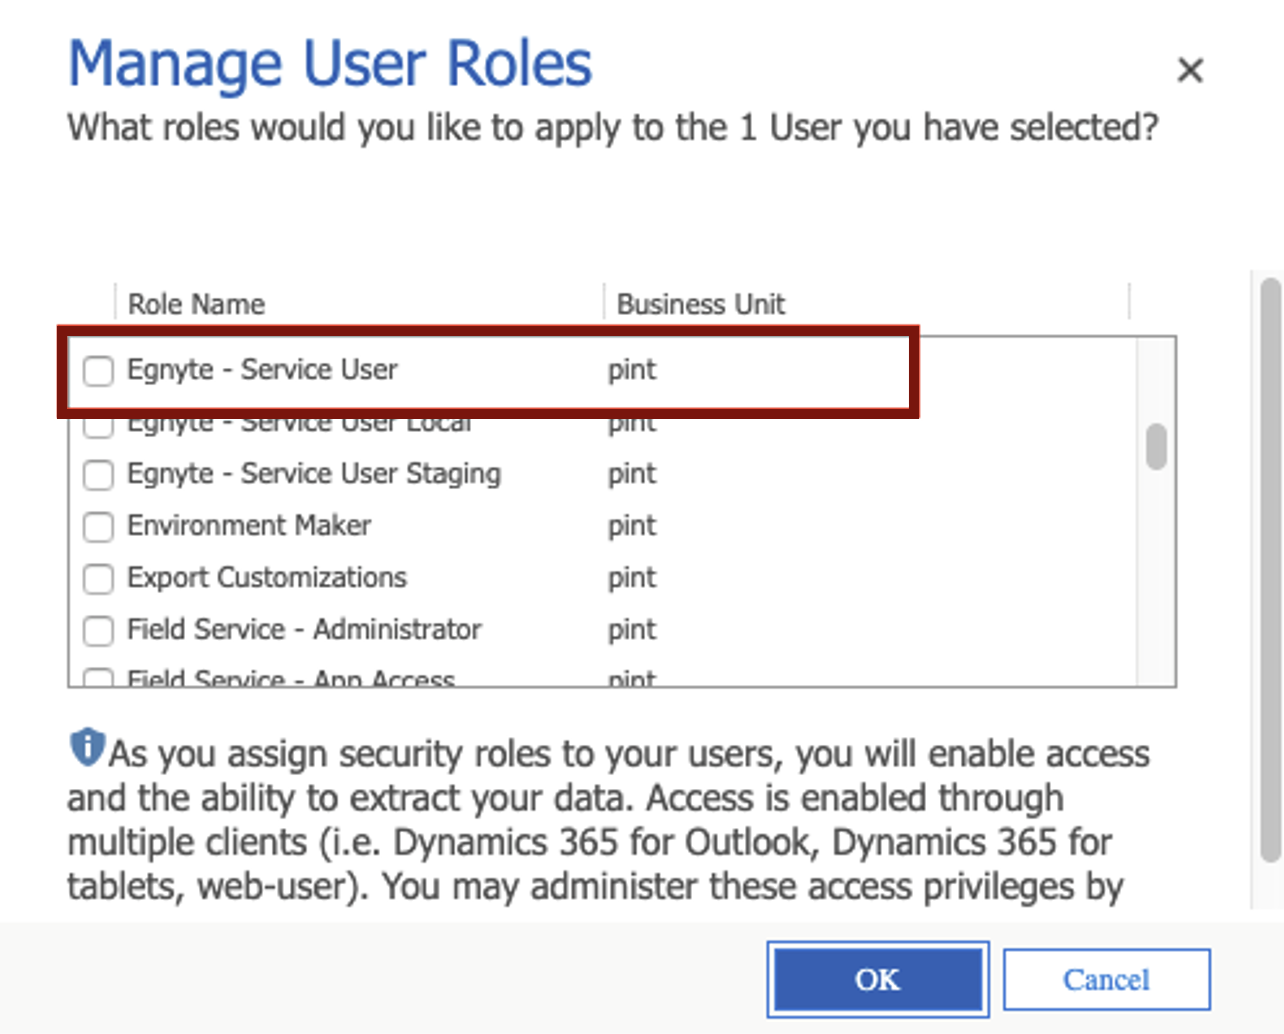Select the text Egnyte - Service User
The width and height of the screenshot is (1284, 1034).
pyautogui.click(x=262, y=370)
